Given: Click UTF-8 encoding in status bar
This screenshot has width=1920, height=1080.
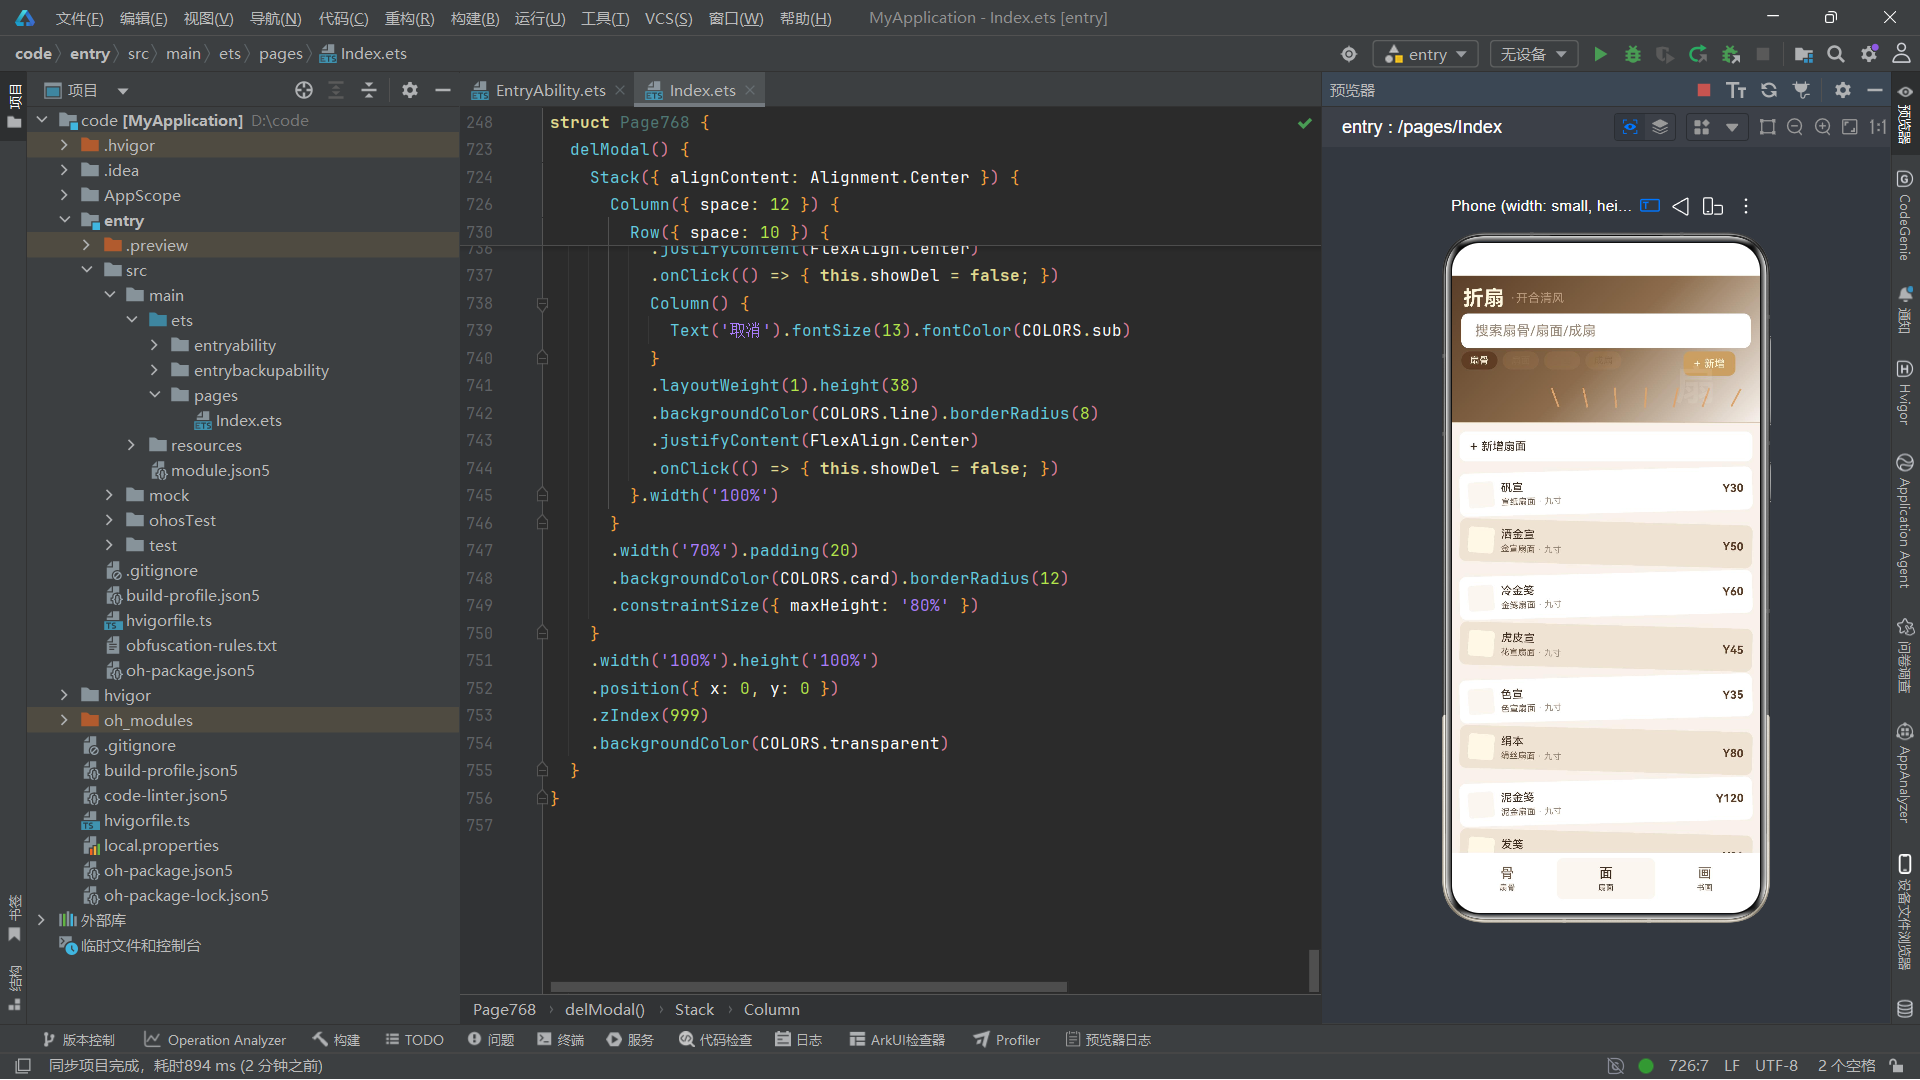Looking at the screenshot, I should click(1776, 1066).
